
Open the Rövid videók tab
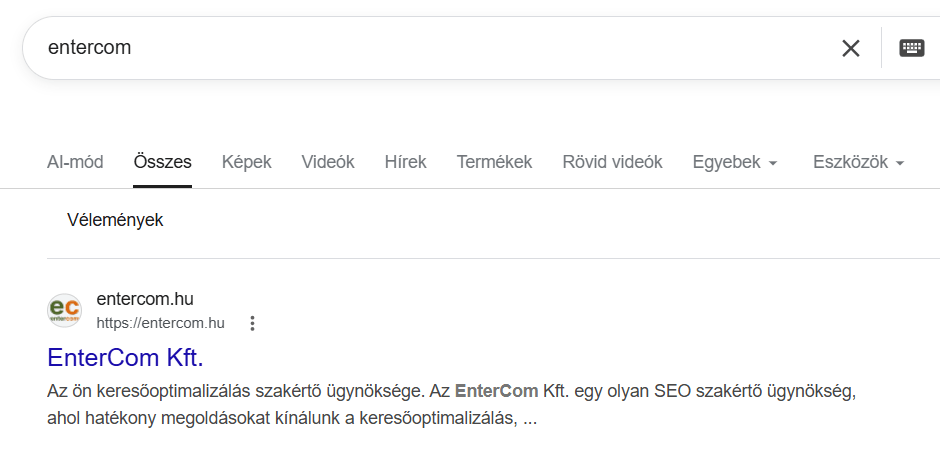[612, 162]
